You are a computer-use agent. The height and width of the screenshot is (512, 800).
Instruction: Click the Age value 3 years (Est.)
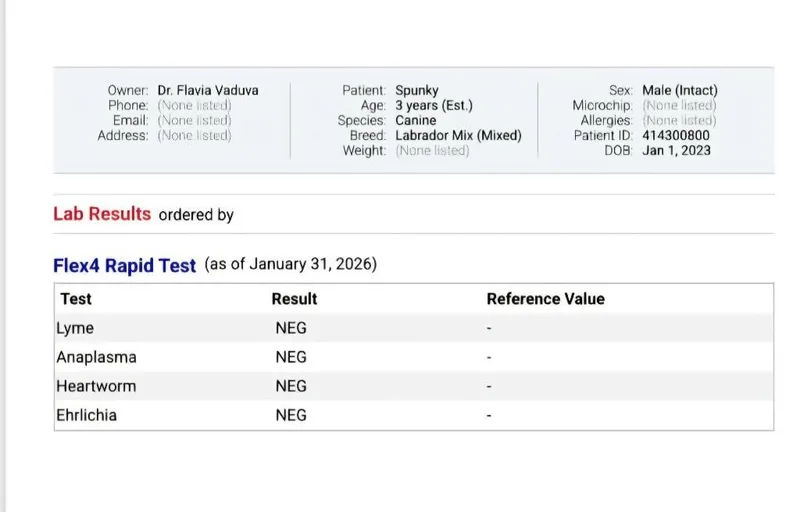pos(434,105)
